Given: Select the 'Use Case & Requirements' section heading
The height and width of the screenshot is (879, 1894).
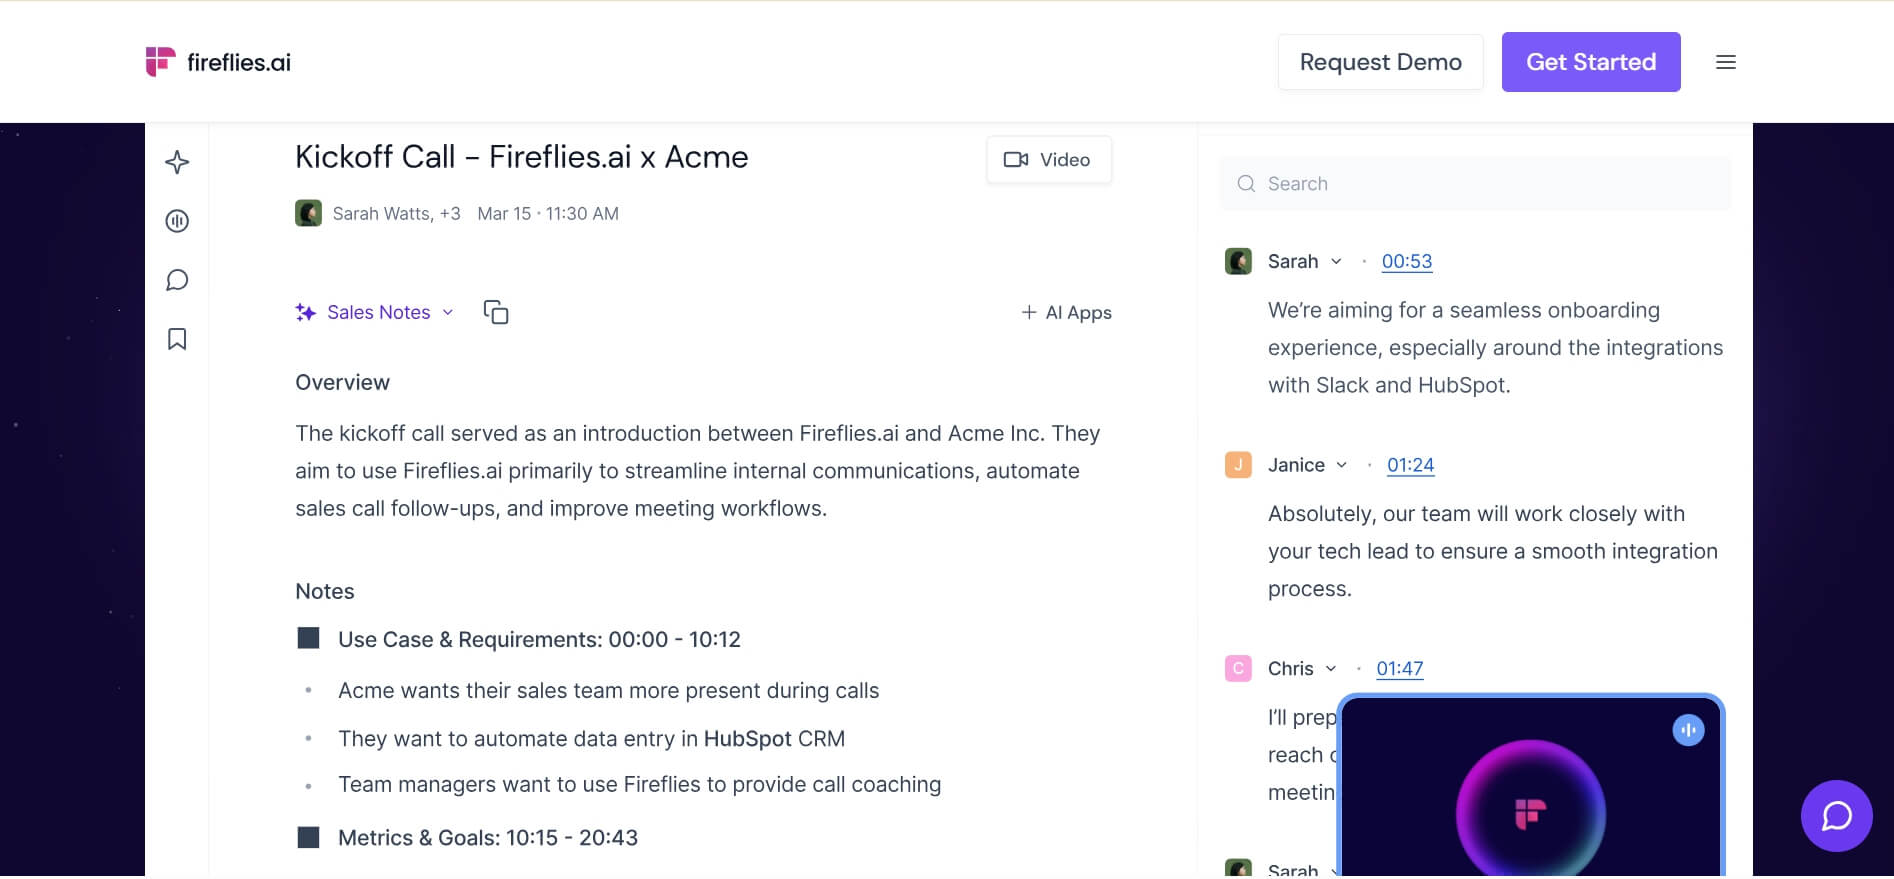Looking at the screenshot, I should (x=539, y=640).
